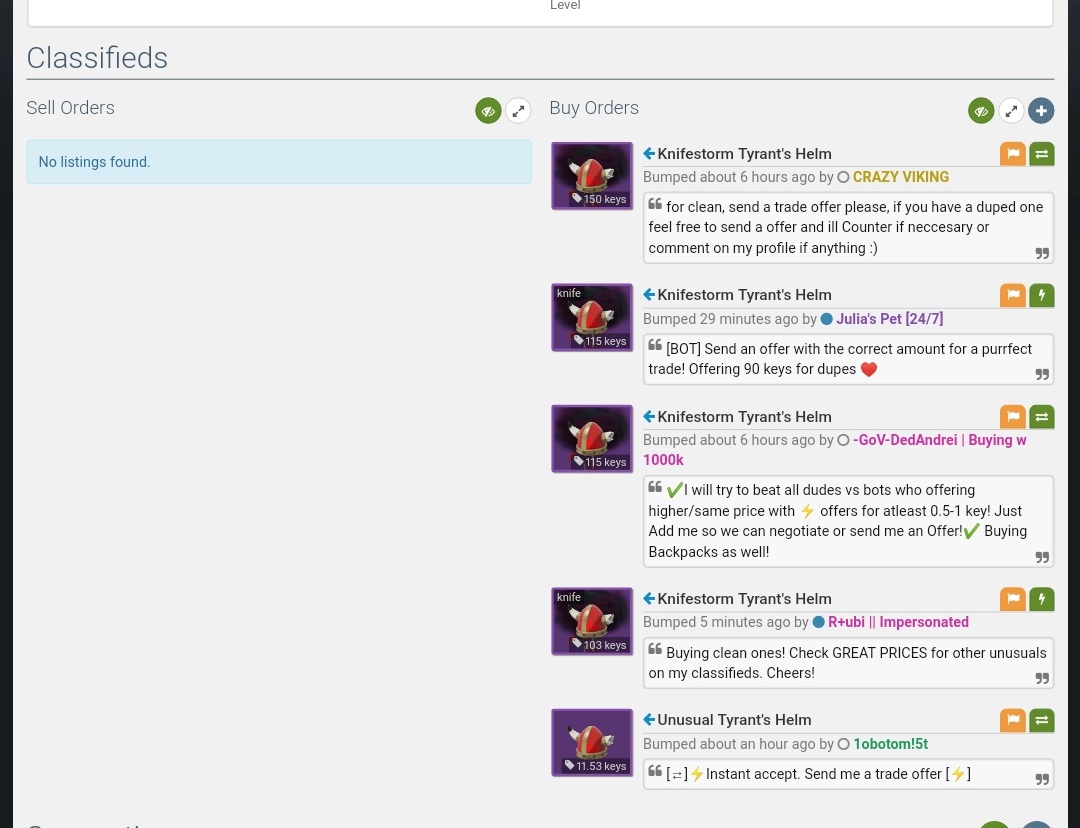
Task: Send instant offer to R+ubi
Action: [x=1041, y=599]
